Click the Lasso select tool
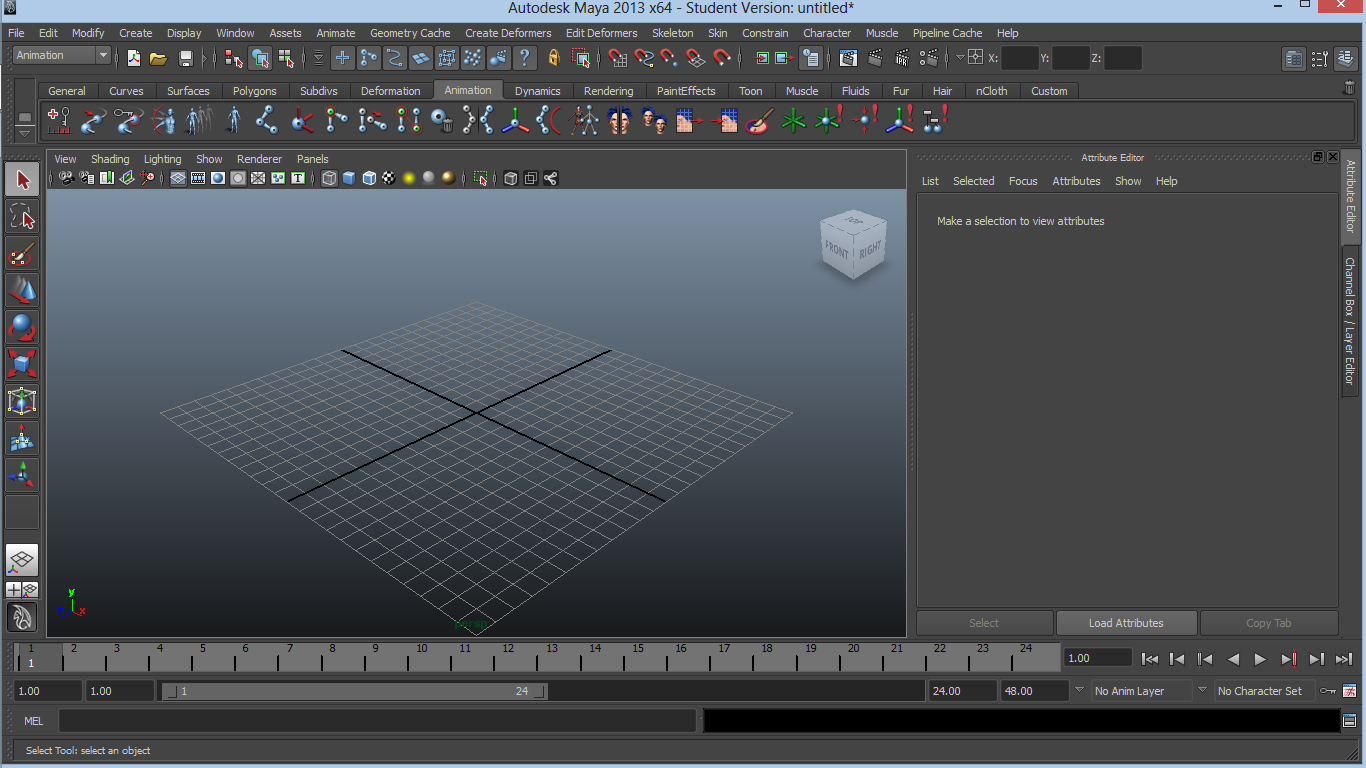This screenshot has width=1366, height=768. (22, 217)
